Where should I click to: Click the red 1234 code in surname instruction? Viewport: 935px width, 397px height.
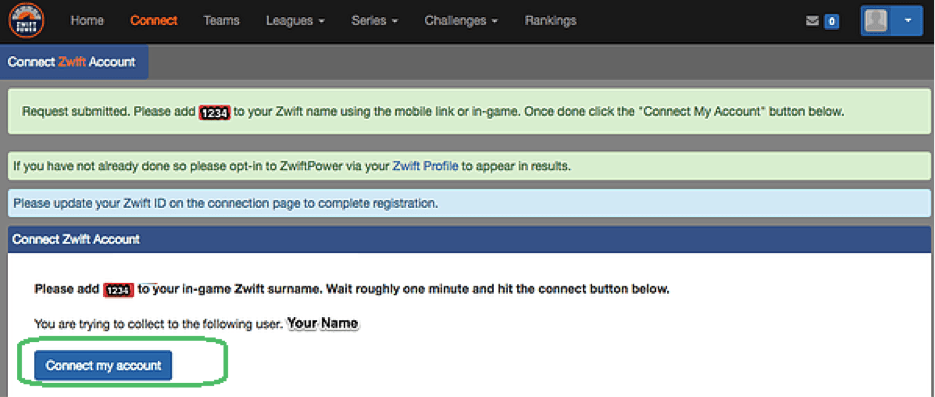[119, 290]
